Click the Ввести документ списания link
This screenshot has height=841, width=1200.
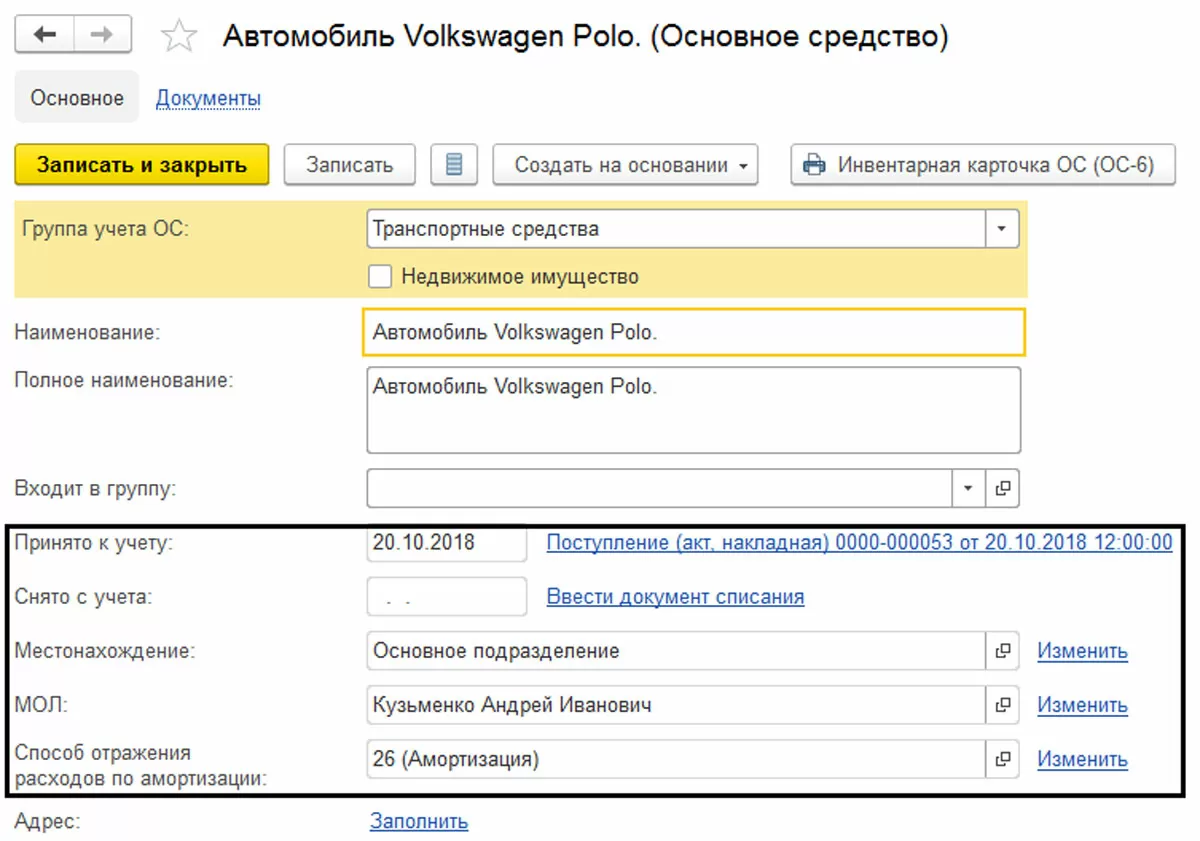click(x=675, y=597)
